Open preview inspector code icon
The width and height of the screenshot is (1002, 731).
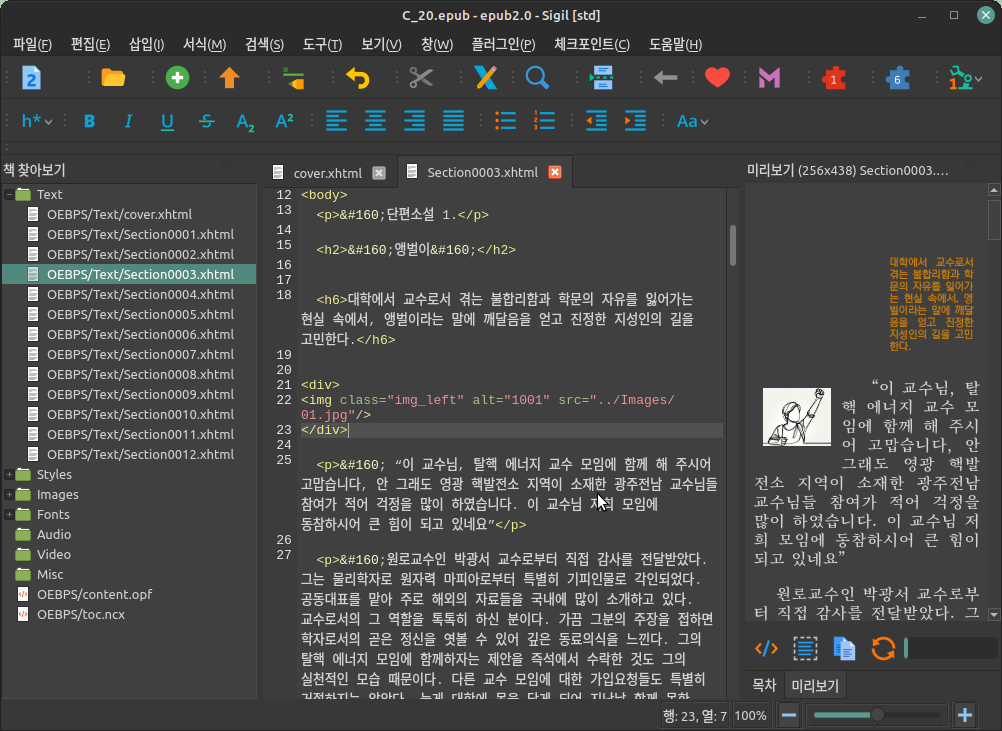766,649
